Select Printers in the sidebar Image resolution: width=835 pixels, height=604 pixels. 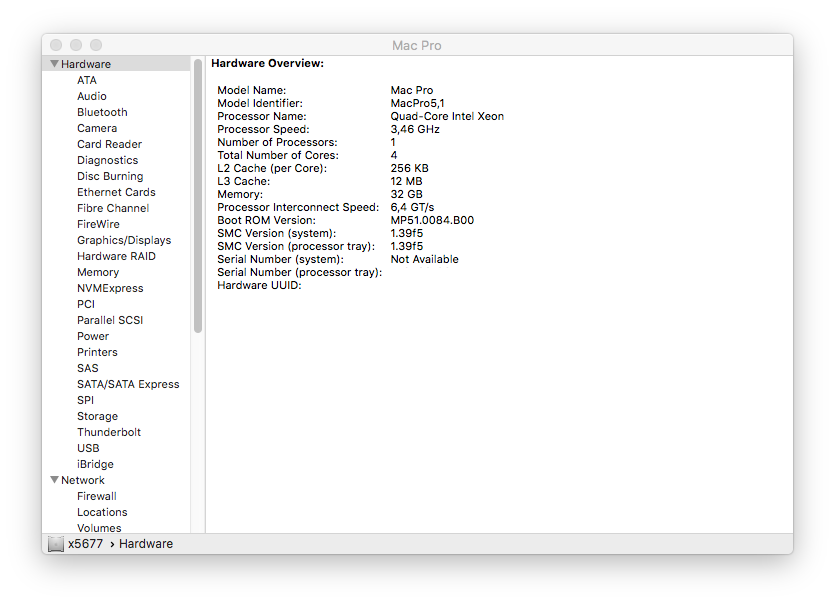[x=97, y=352]
